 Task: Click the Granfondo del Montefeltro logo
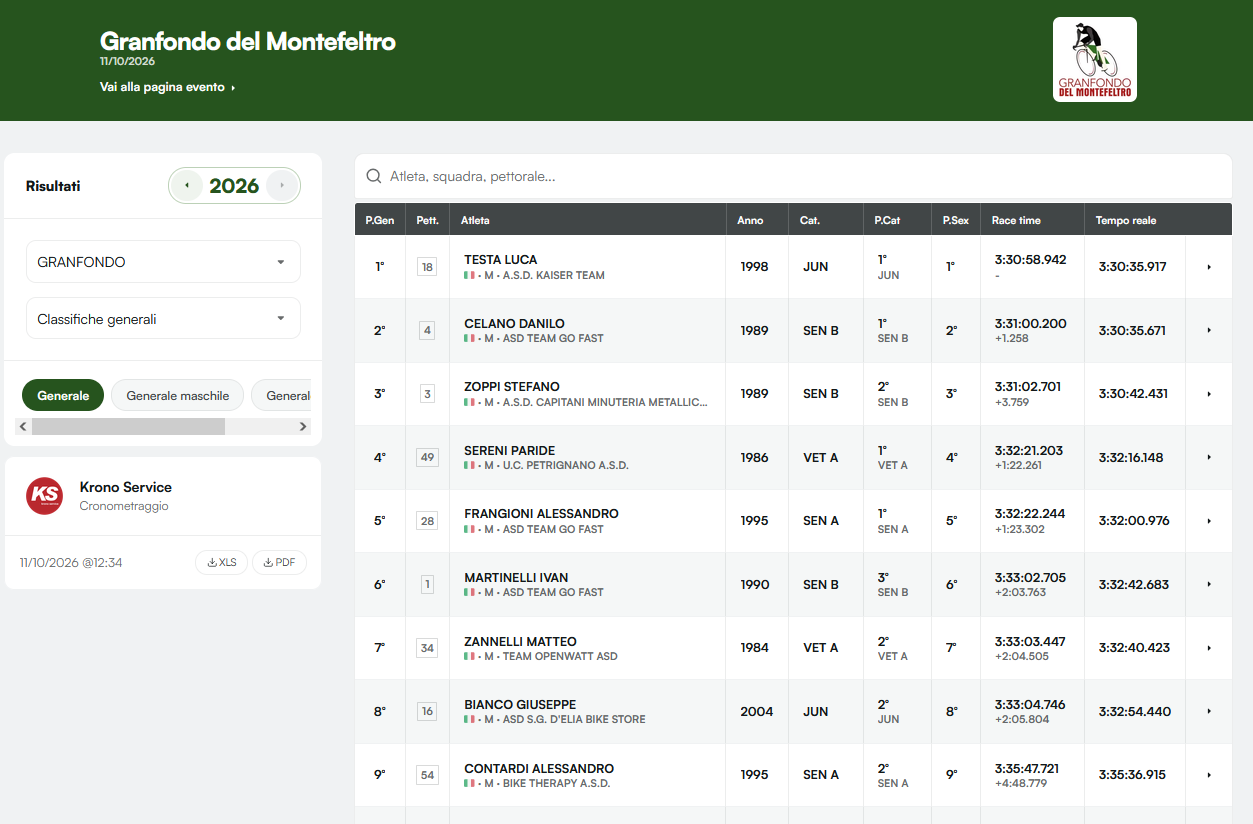(x=1095, y=60)
